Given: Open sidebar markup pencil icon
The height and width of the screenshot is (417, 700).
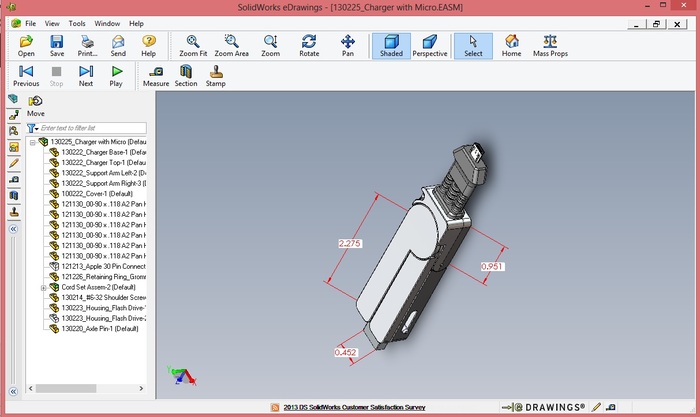Looking at the screenshot, I should [14, 163].
